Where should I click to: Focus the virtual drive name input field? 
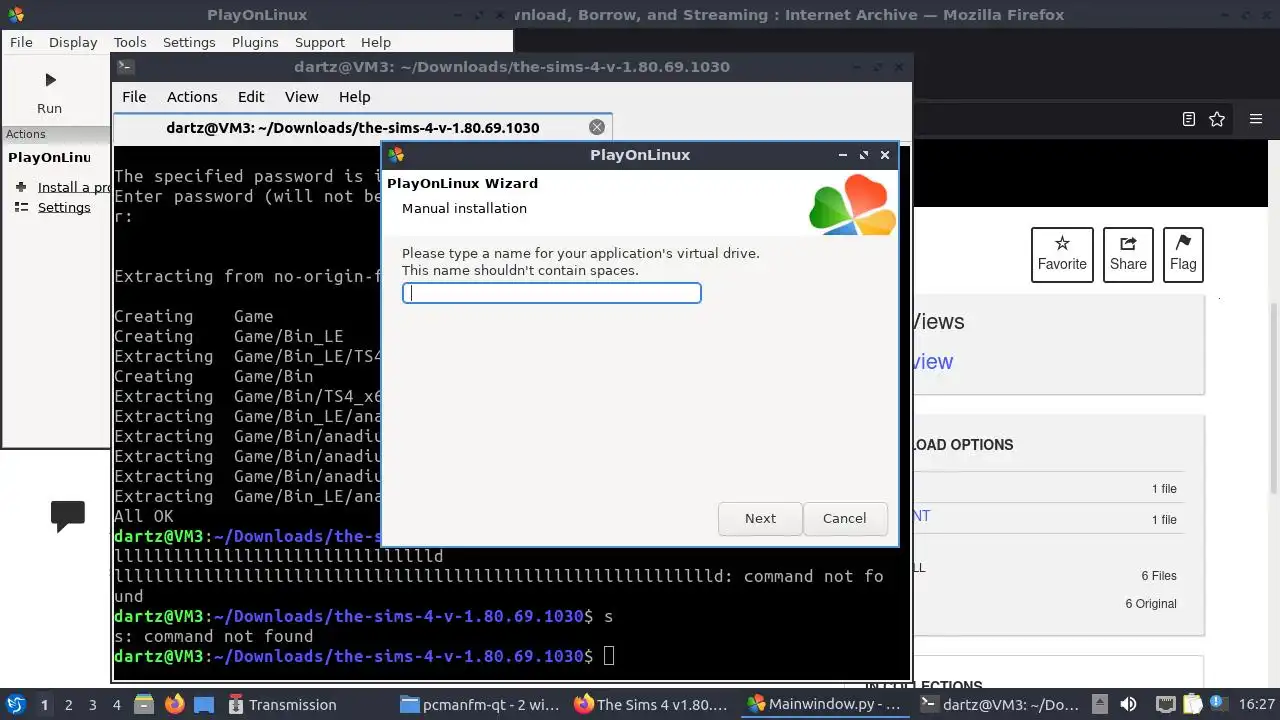tap(552, 293)
